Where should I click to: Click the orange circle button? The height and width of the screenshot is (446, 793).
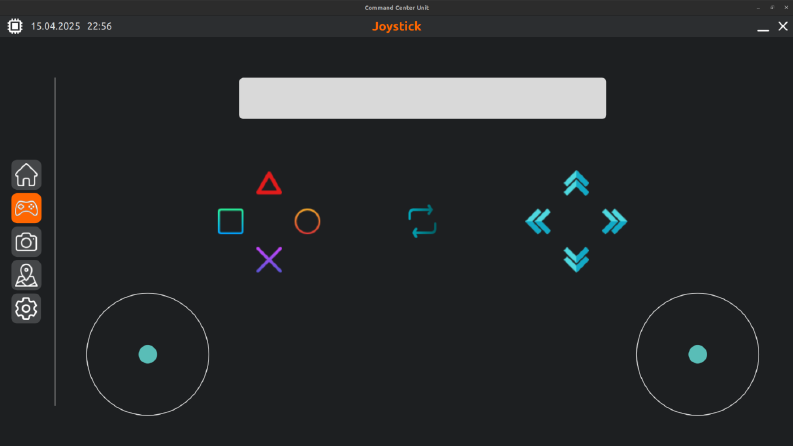click(x=307, y=221)
